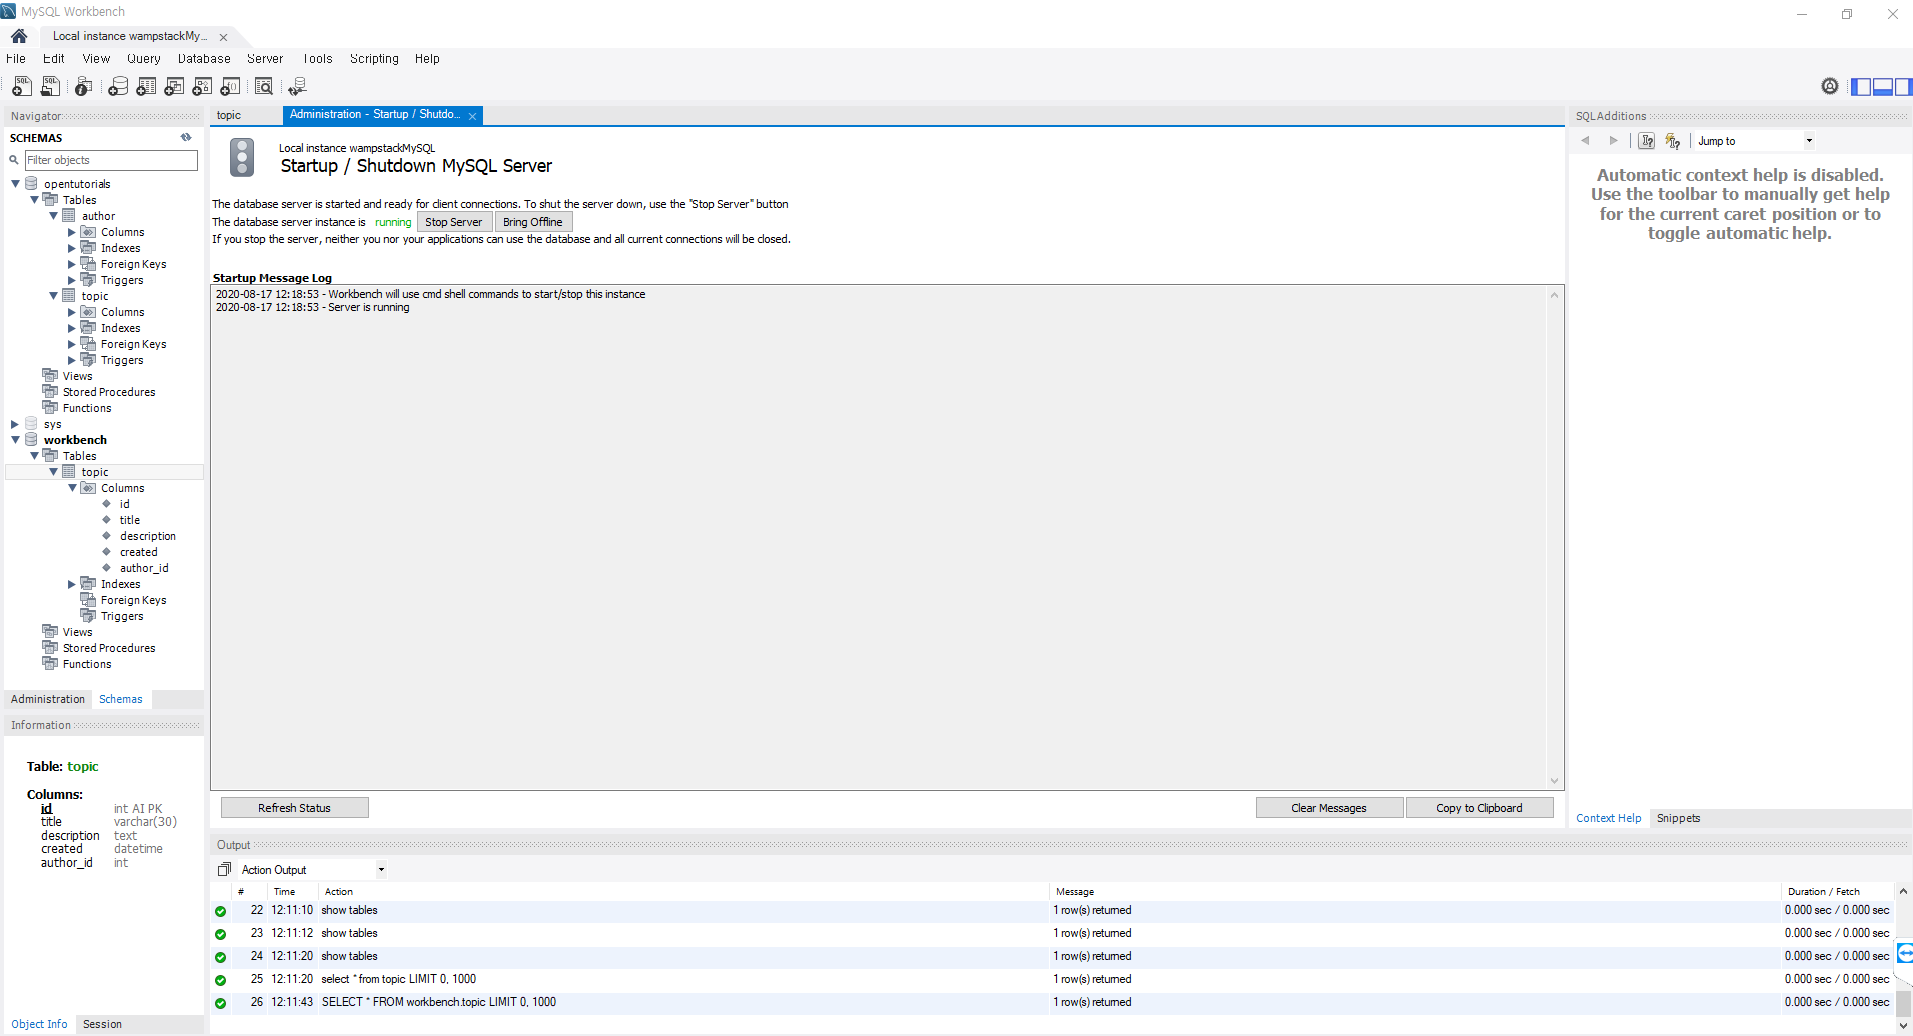Go to the Workbench home screen
Screen dimensions: 1913x1036
pos(19,36)
